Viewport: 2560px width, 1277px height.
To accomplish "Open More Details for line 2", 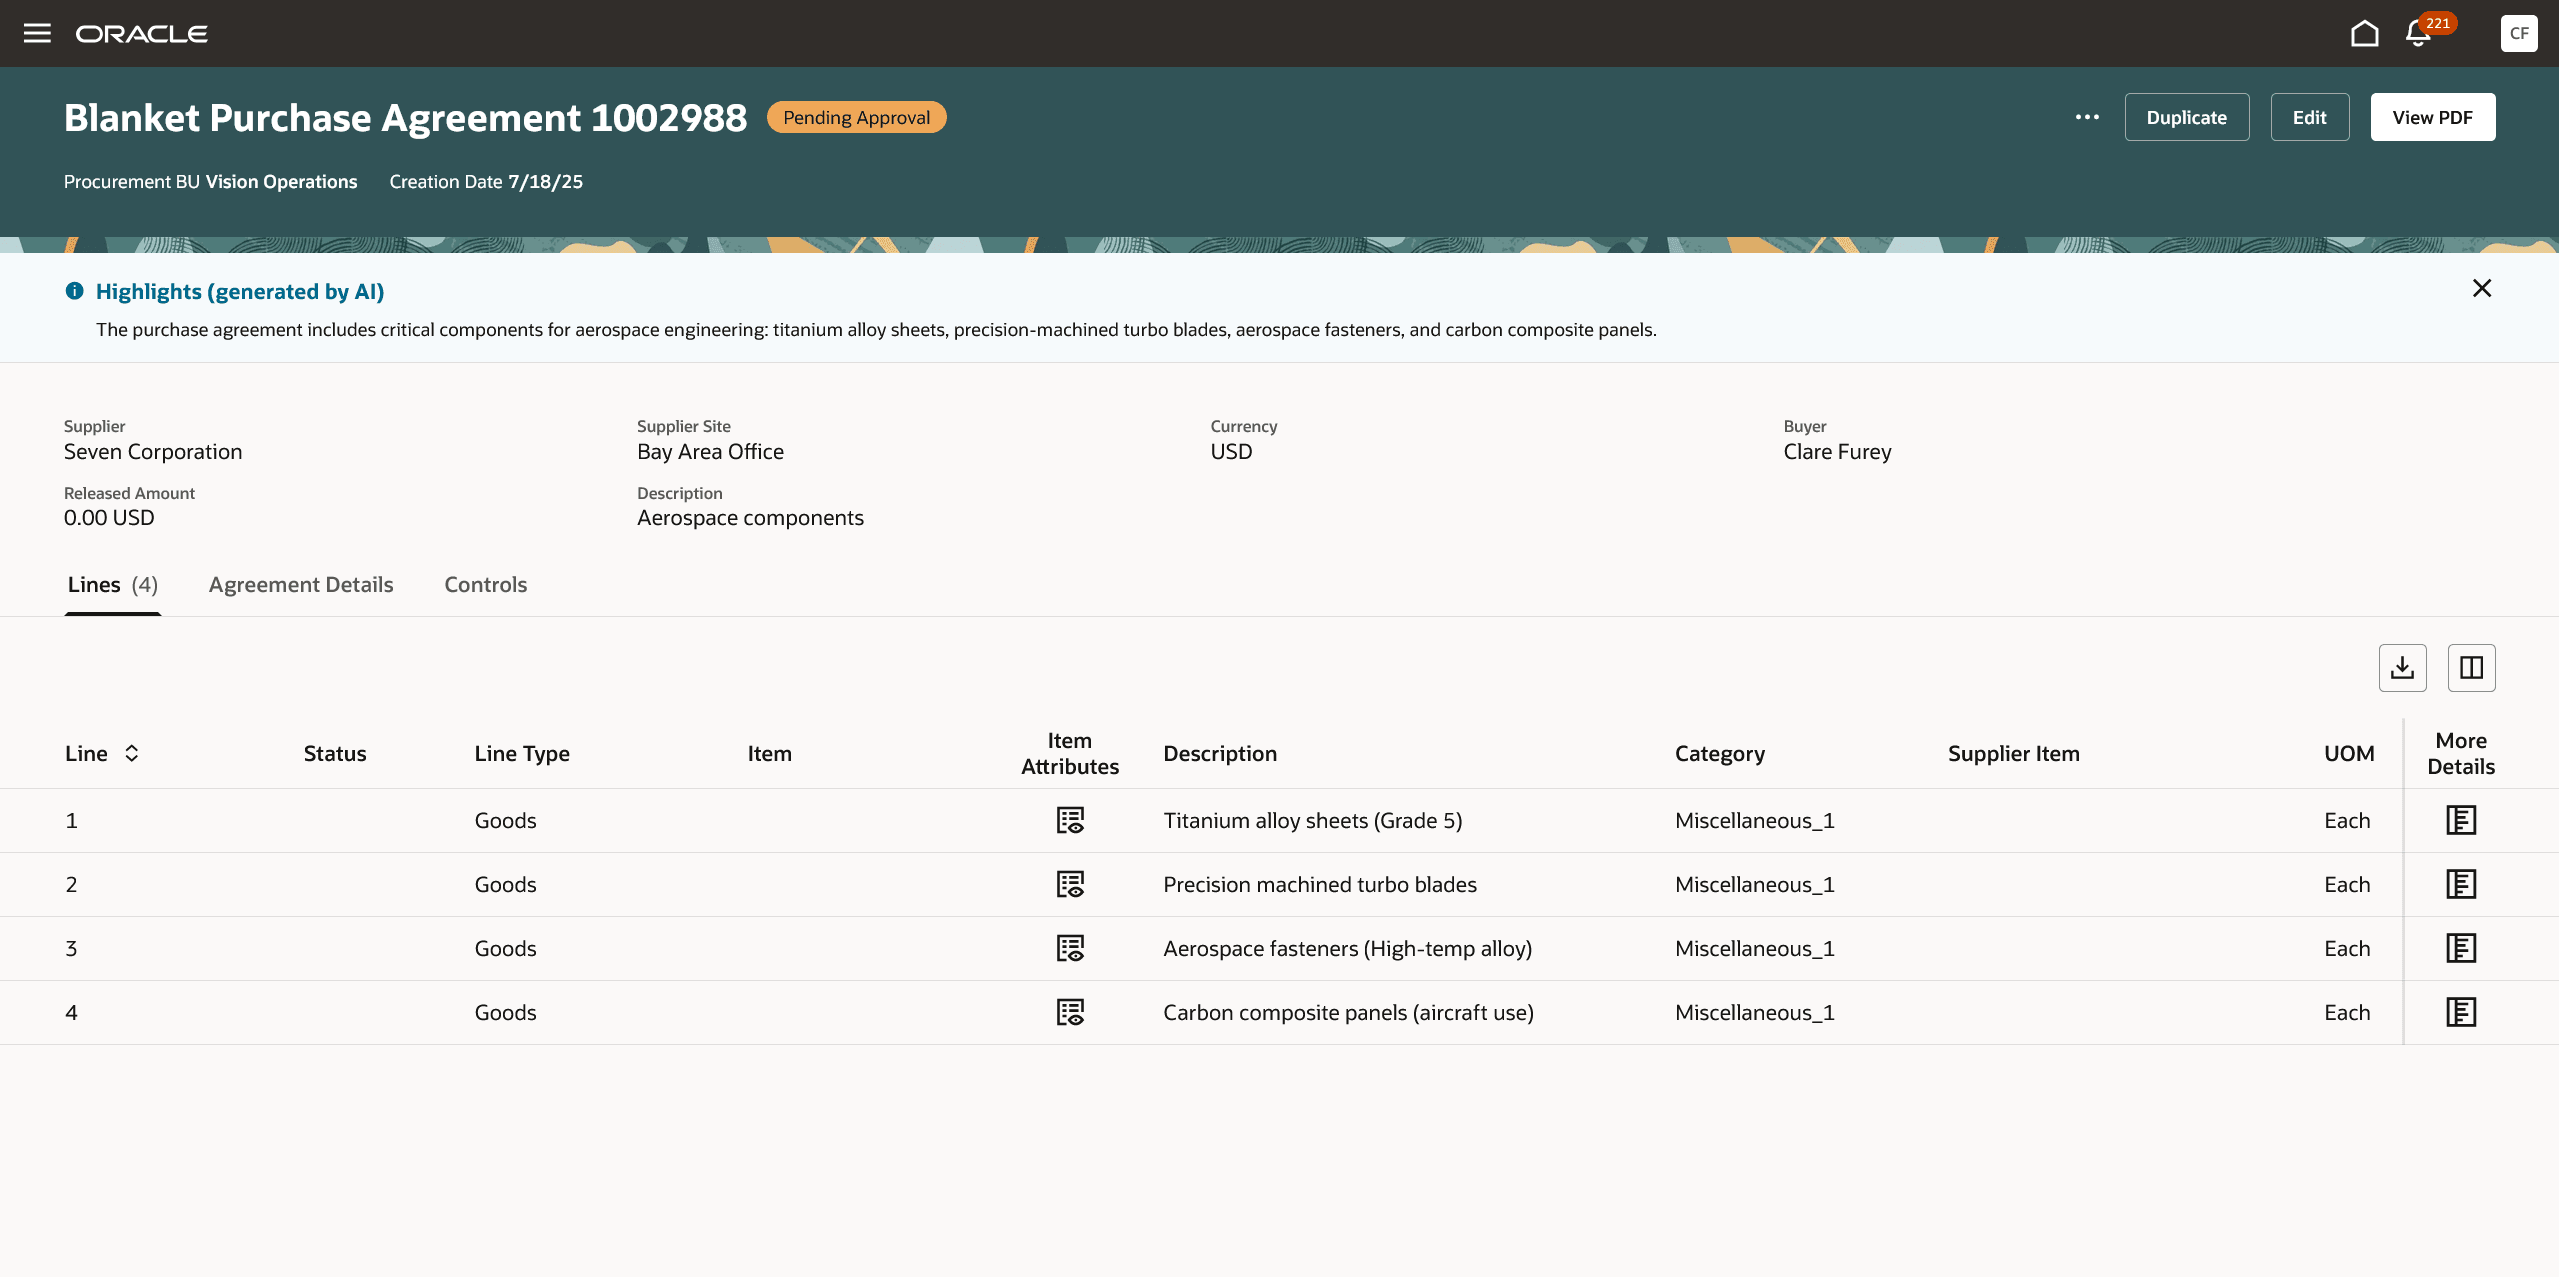I will [x=2460, y=885].
